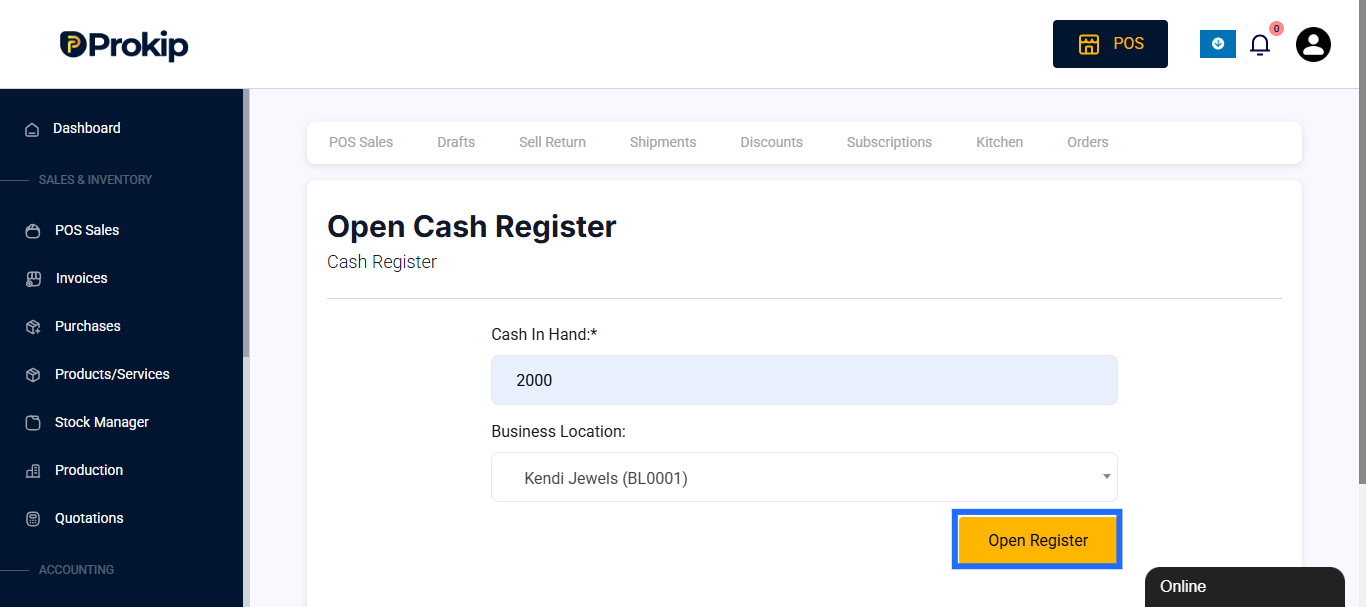Screen dimensions: 1366x607
Task: Click the Prokip logo
Action: [123, 44]
